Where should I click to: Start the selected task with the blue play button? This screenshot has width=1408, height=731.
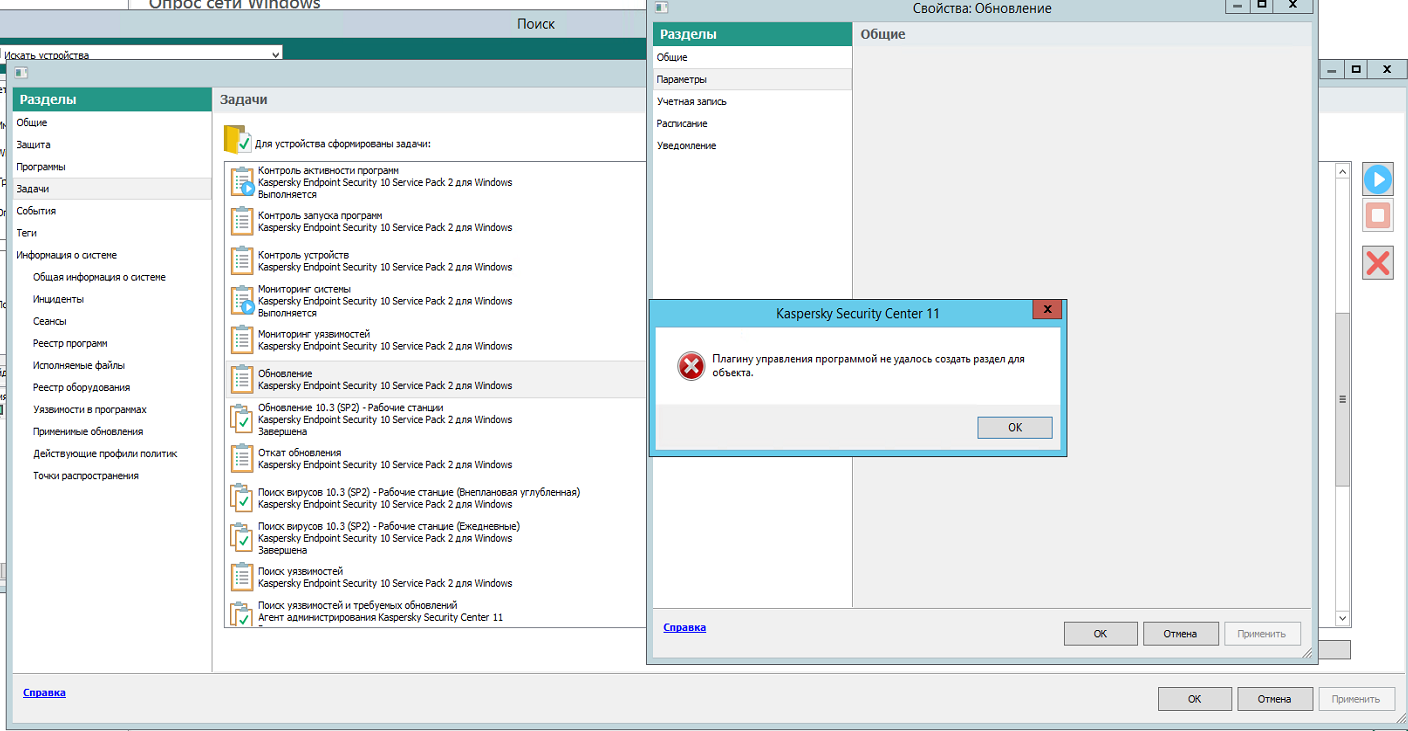tap(1378, 180)
